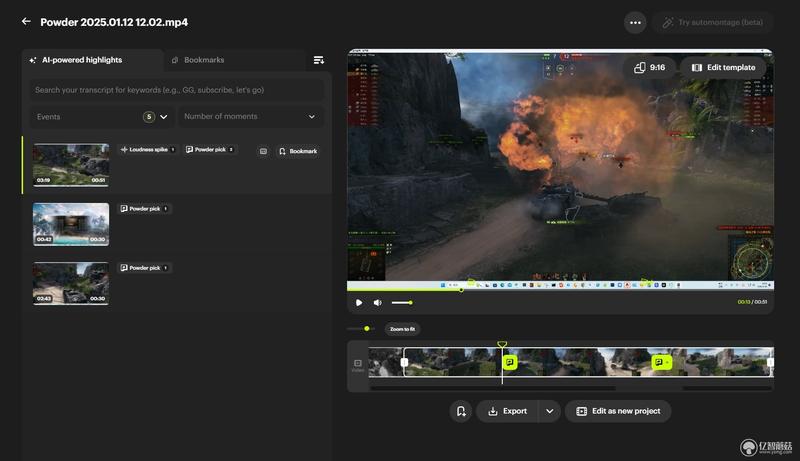800x461 pixels.
Task: Play the video preview
Action: point(359,302)
